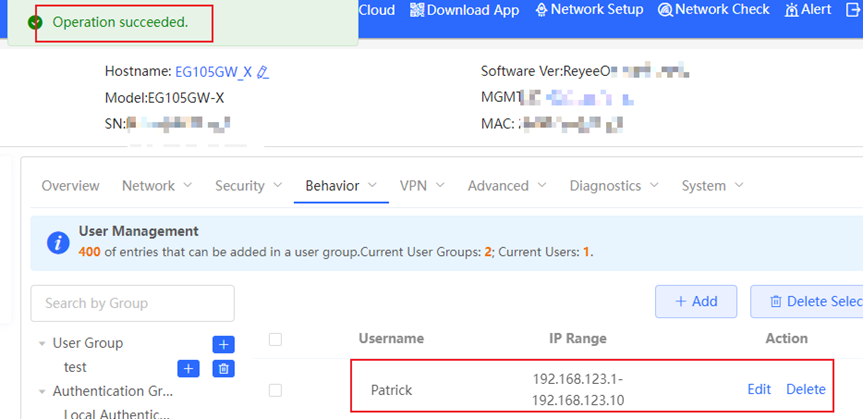Click Edit link for user Patrick
Viewport: 863px width, 419px height.
click(759, 389)
